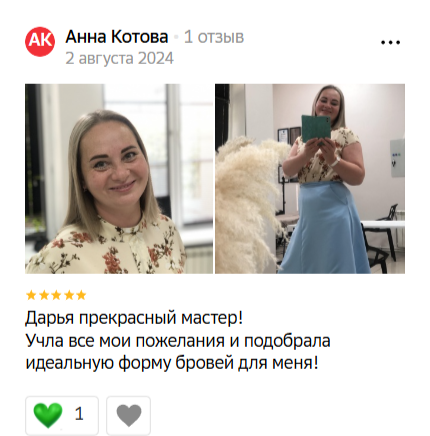The height and width of the screenshot is (436, 430).
Task: Click the like count number 1
Action: pyautogui.click(x=79, y=414)
